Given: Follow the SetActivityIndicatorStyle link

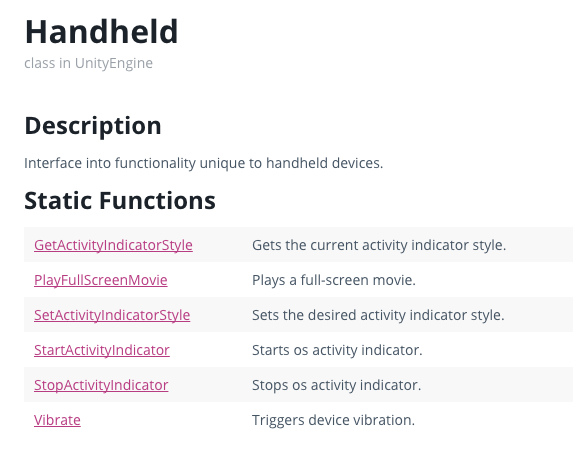Looking at the screenshot, I should click(x=112, y=315).
